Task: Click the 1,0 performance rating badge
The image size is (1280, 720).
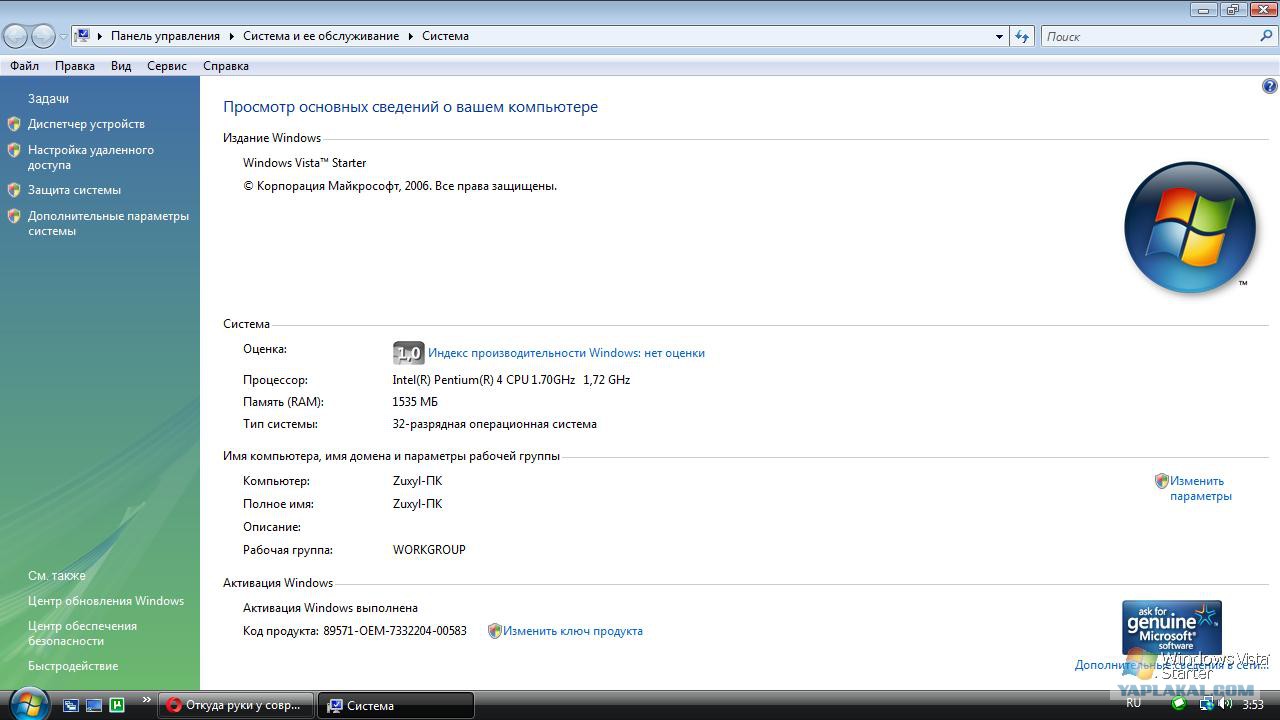Action: [x=408, y=353]
